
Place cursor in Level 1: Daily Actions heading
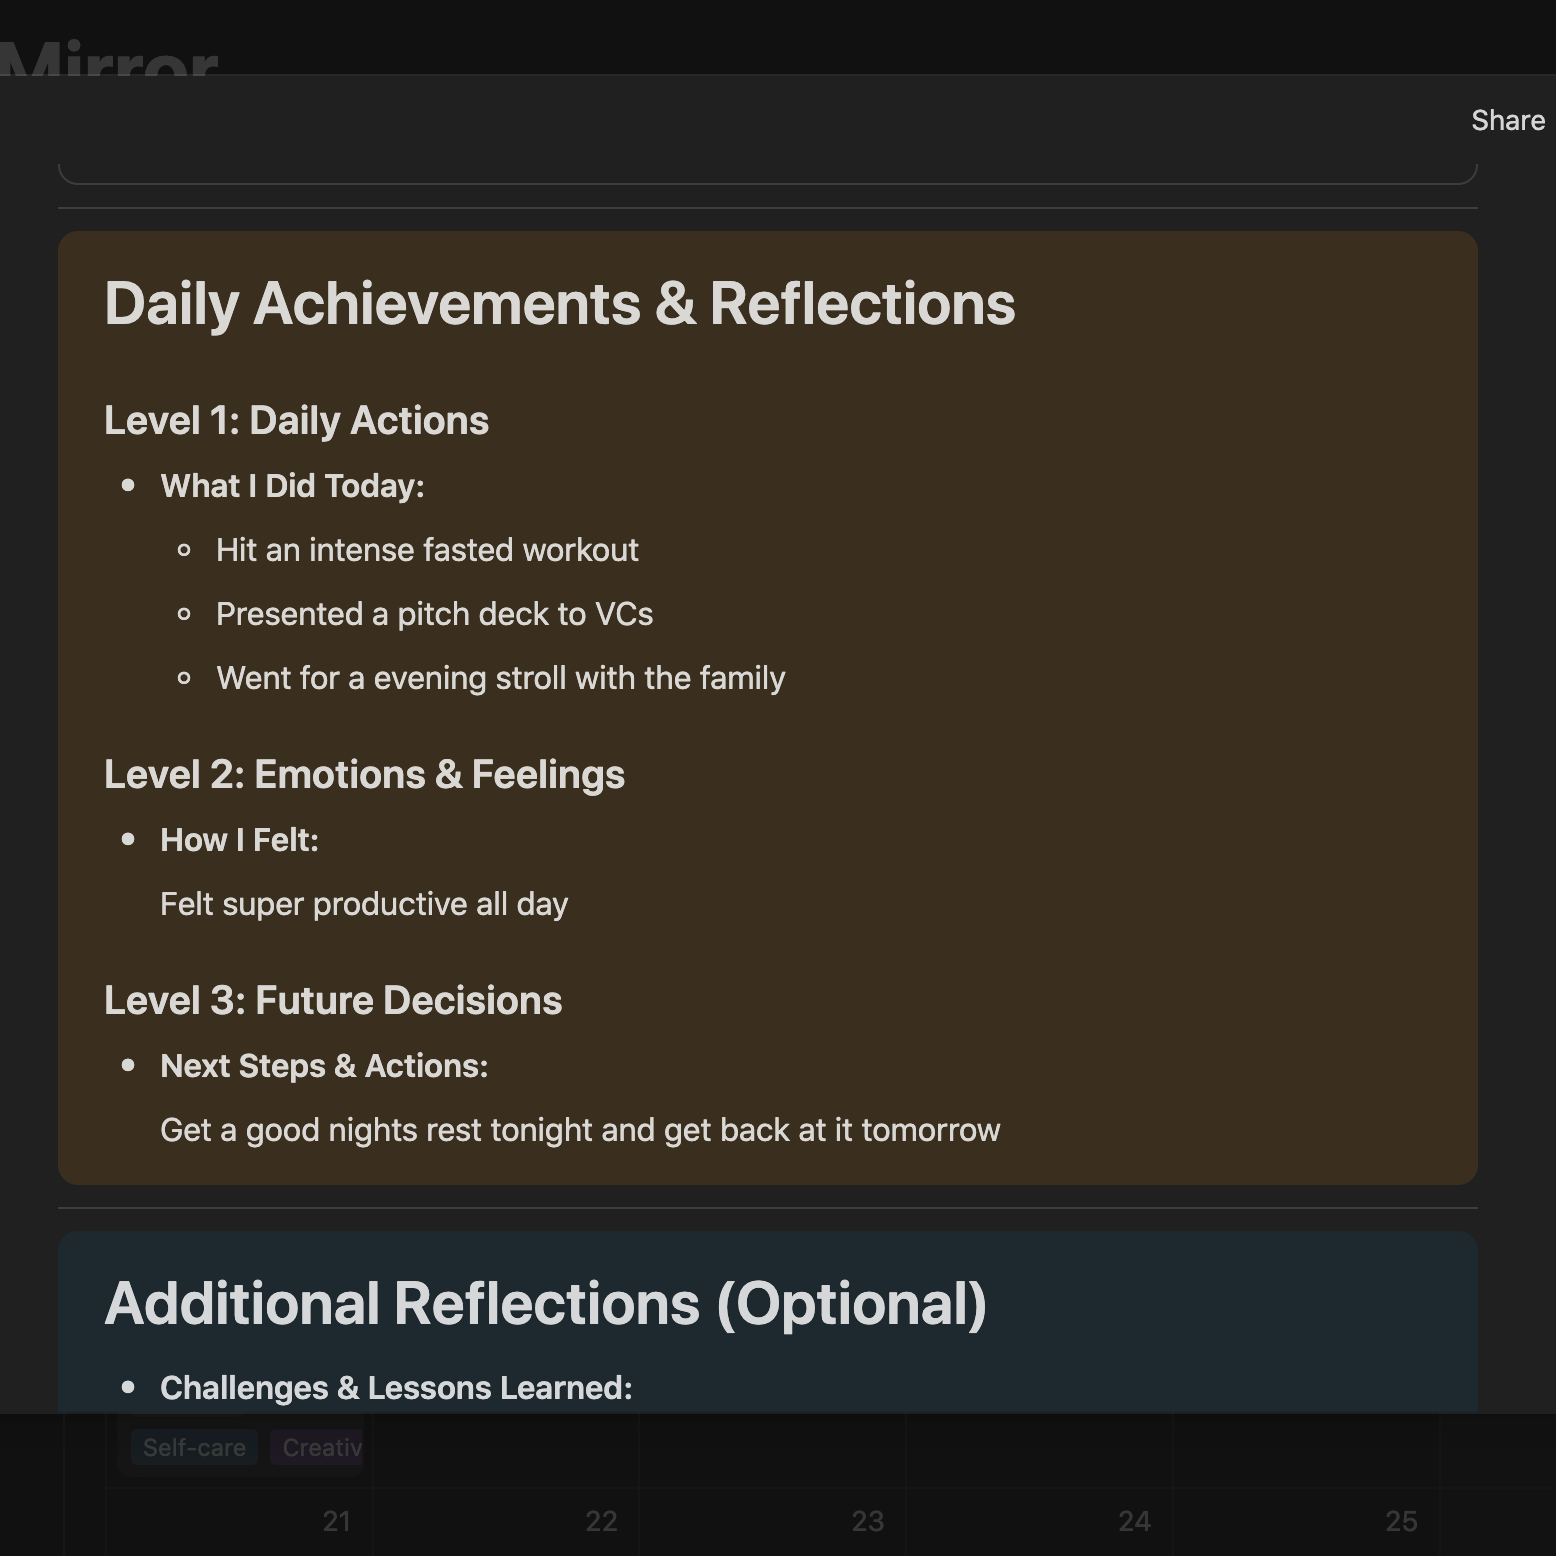click(x=296, y=420)
